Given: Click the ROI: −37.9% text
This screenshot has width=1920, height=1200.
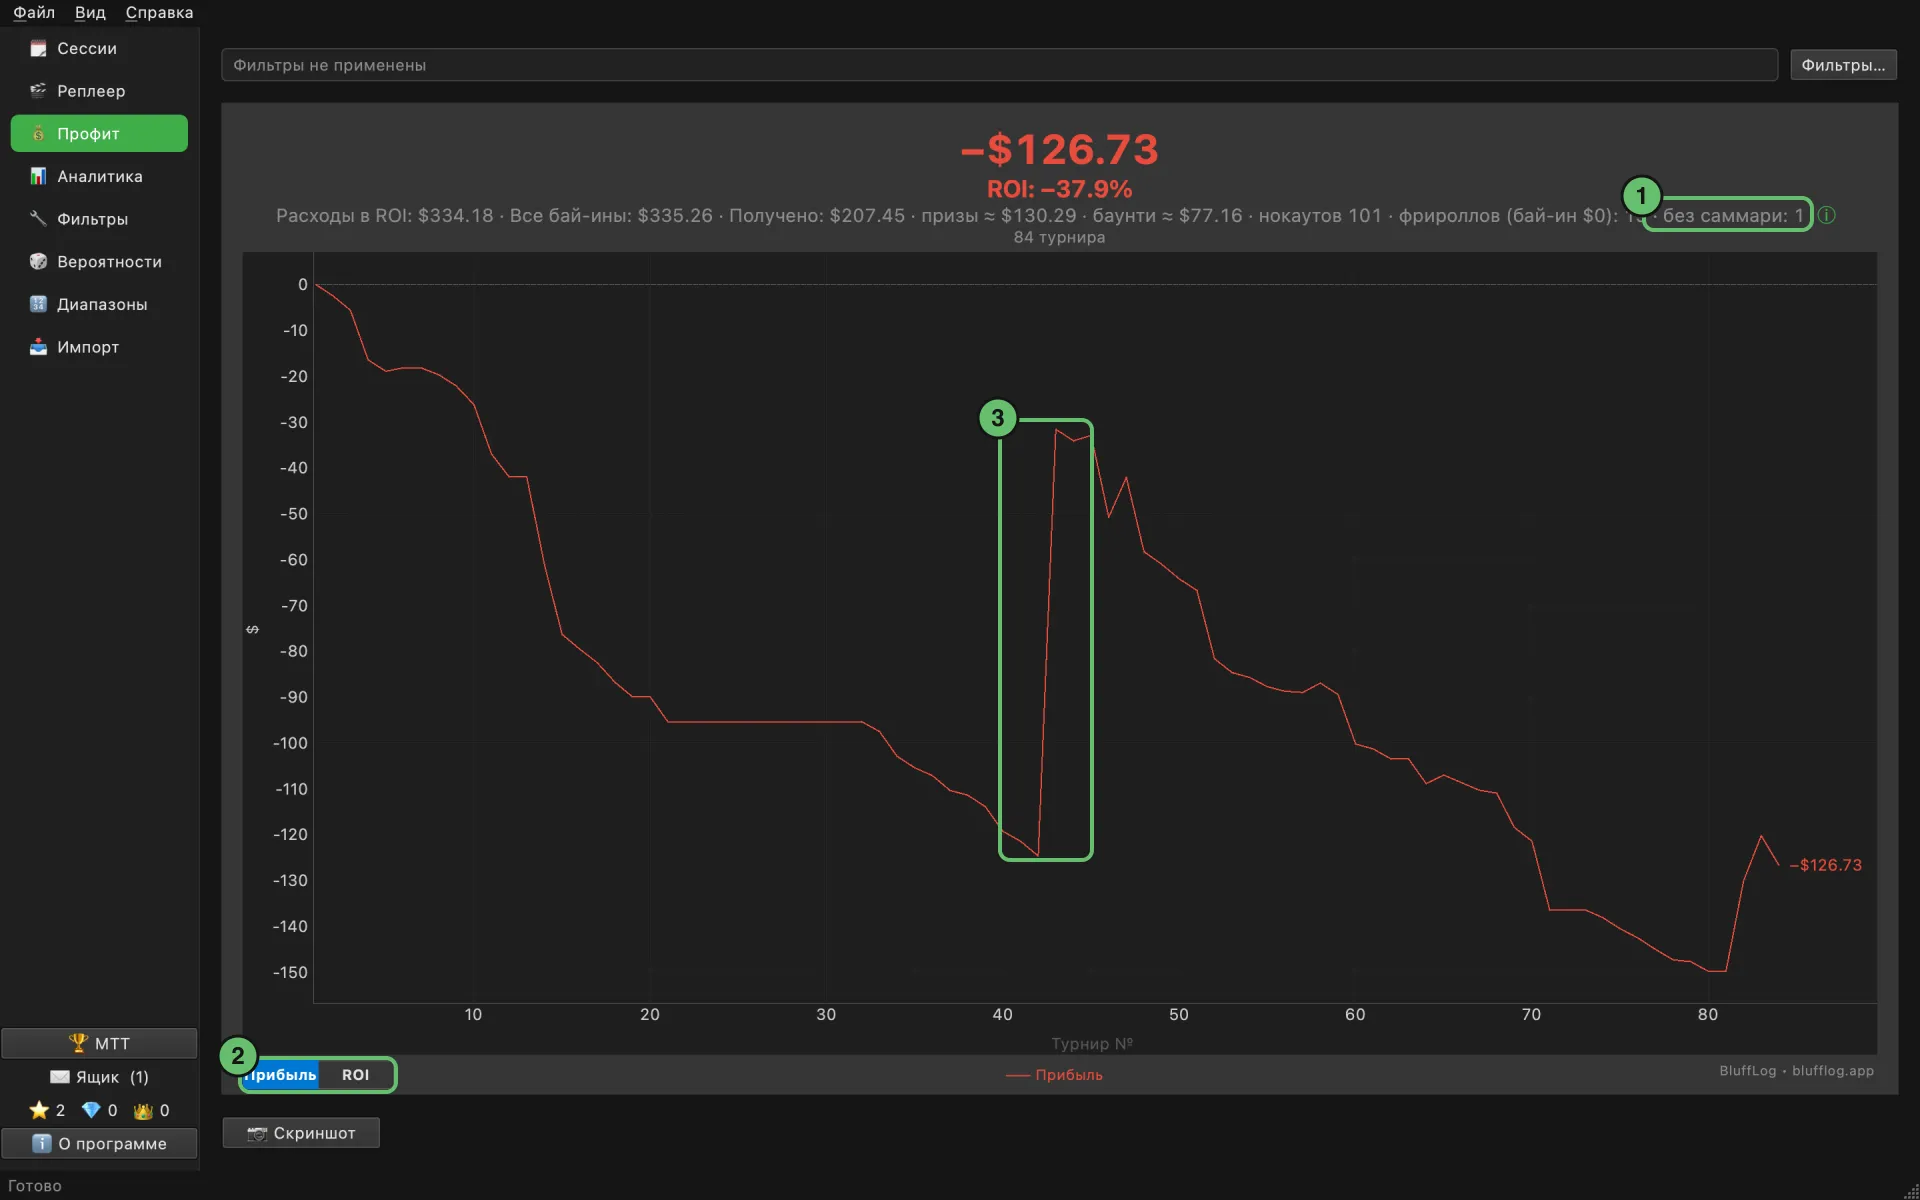Looking at the screenshot, I should click(x=1059, y=189).
